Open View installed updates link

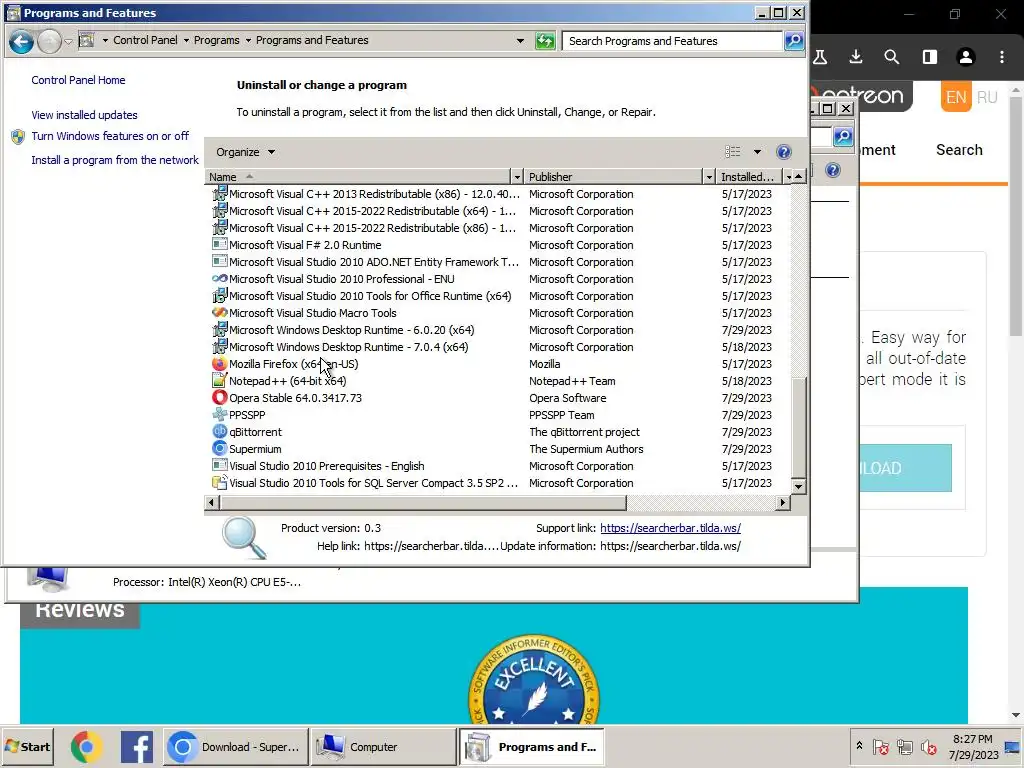coord(84,115)
